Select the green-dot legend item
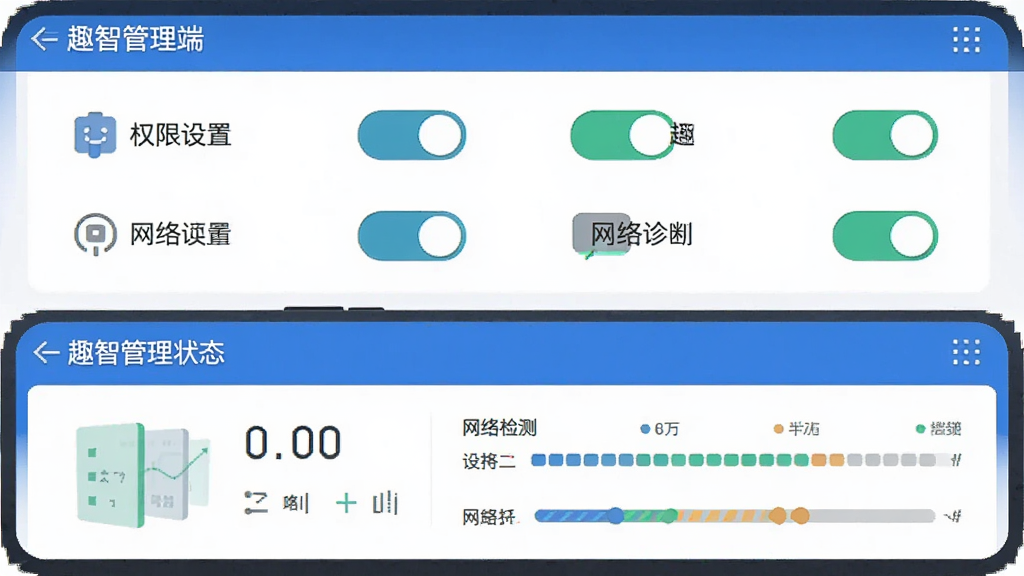 (x=938, y=429)
